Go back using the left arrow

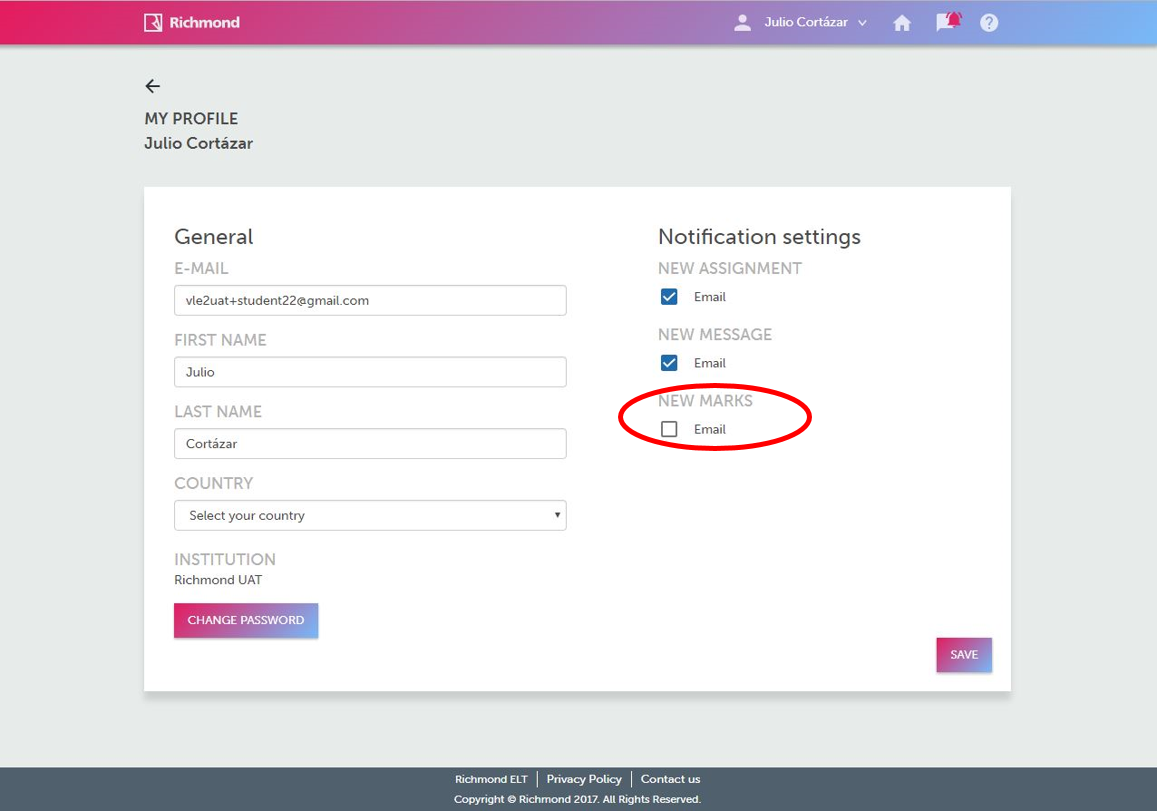[152, 86]
